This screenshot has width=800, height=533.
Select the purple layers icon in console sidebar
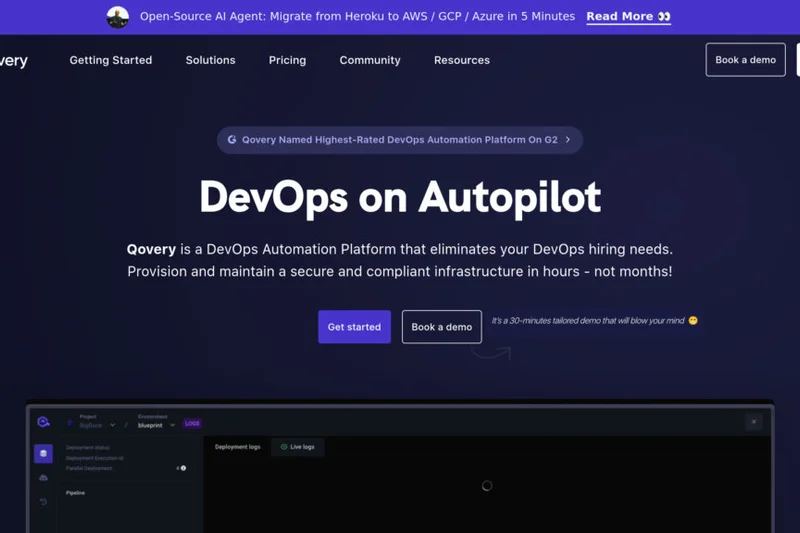pos(43,454)
